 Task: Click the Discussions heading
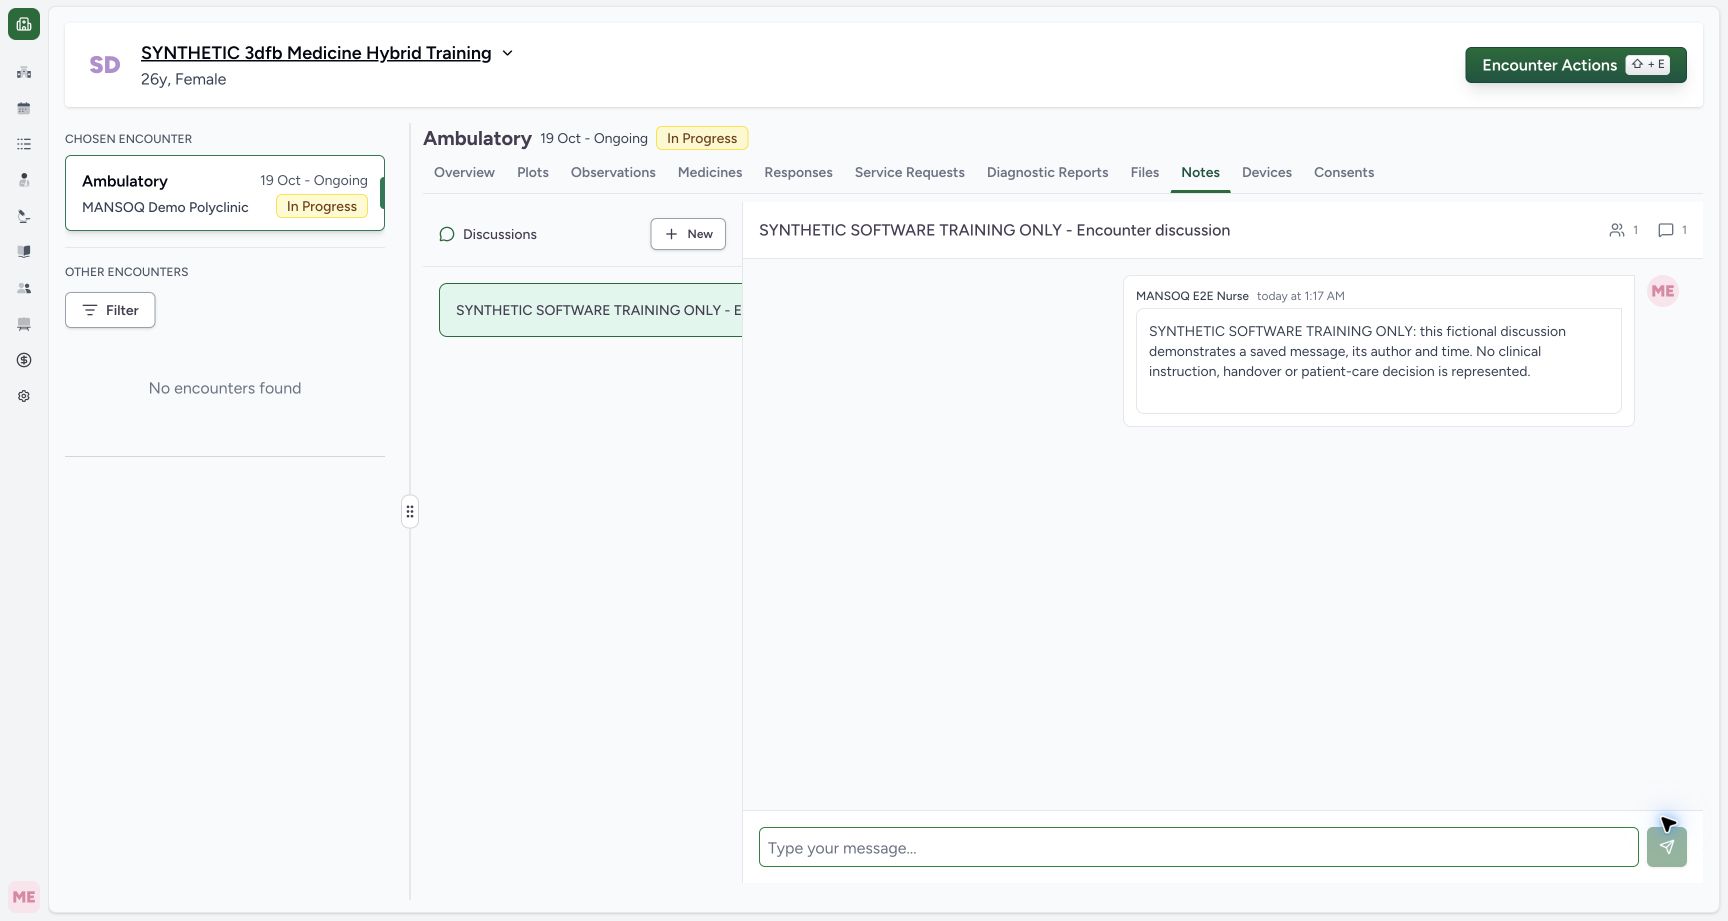tap(500, 234)
